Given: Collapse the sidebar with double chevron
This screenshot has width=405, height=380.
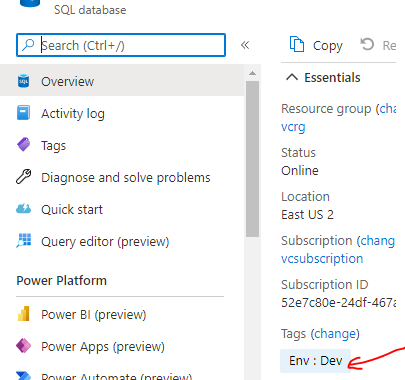Looking at the screenshot, I should tap(245, 45).
